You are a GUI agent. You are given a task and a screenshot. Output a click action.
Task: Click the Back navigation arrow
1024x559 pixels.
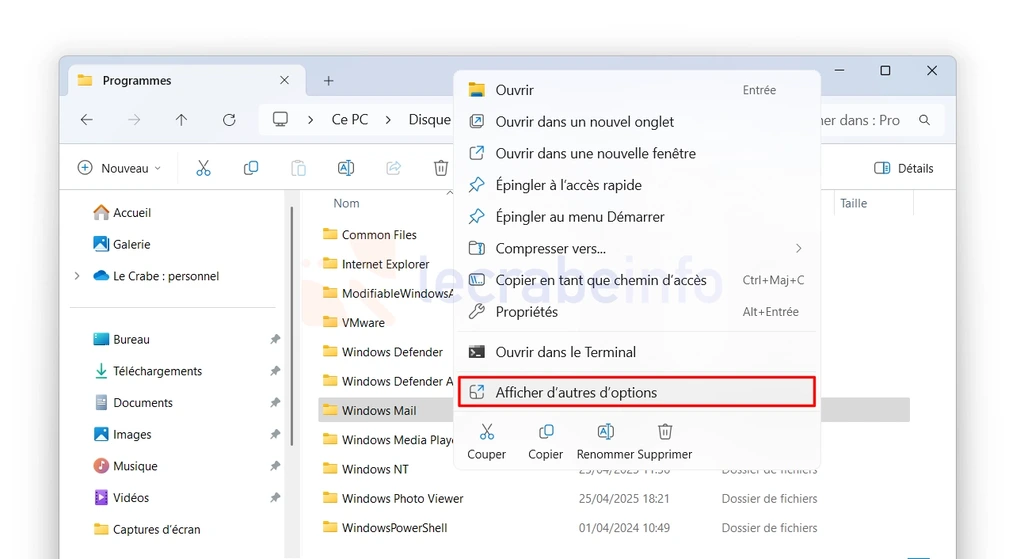click(x=87, y=120)
